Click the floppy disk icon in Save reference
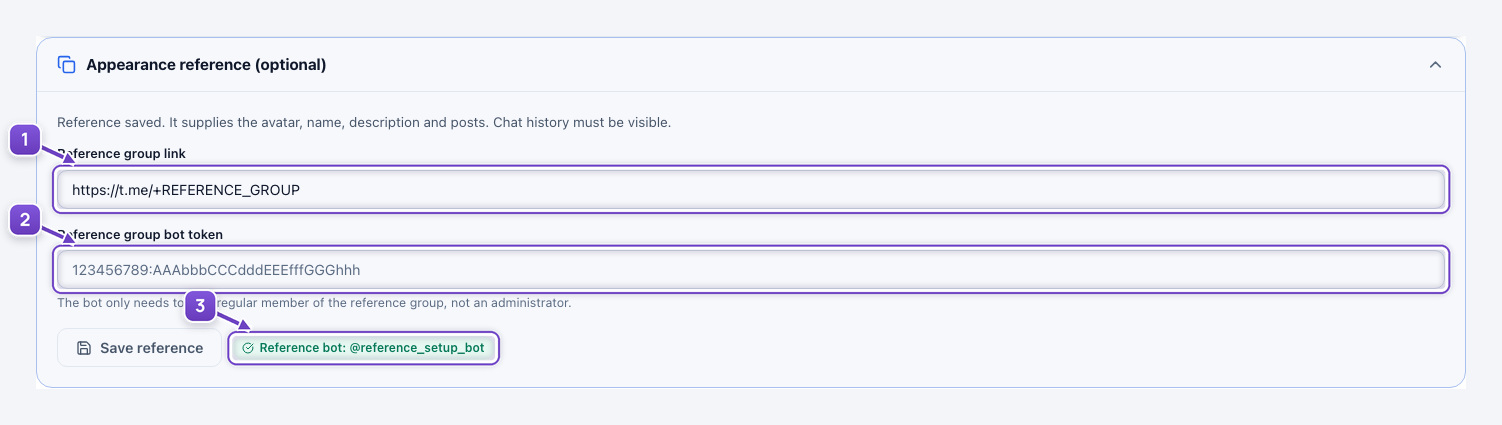This screenshot has height=425, width=1502. 83,348
